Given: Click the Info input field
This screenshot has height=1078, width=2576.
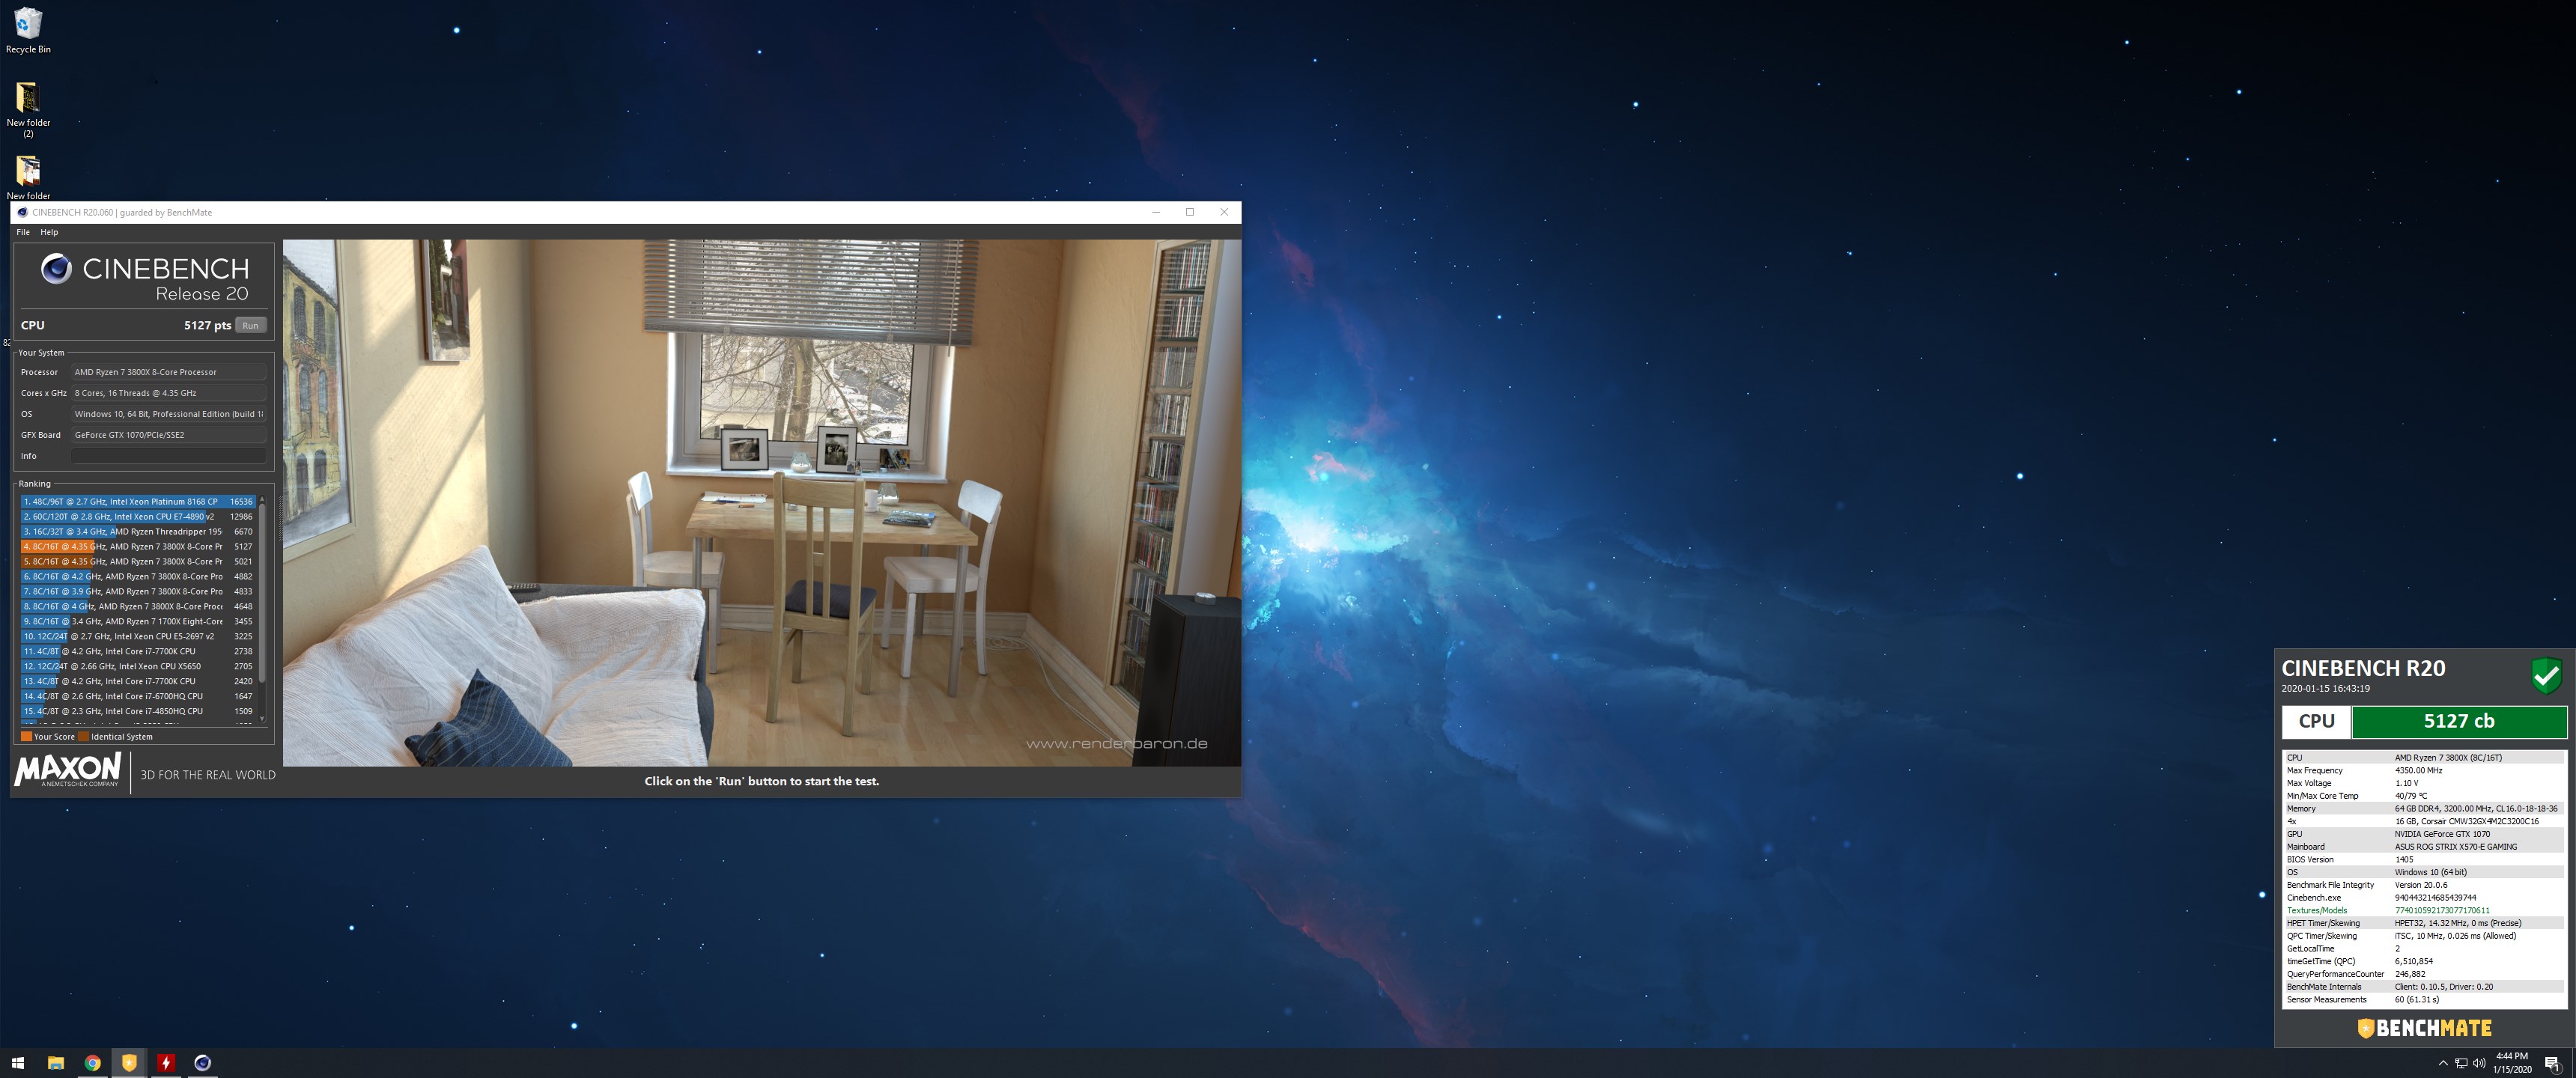Looking at the screenshot, I should (x=169, y=456).
